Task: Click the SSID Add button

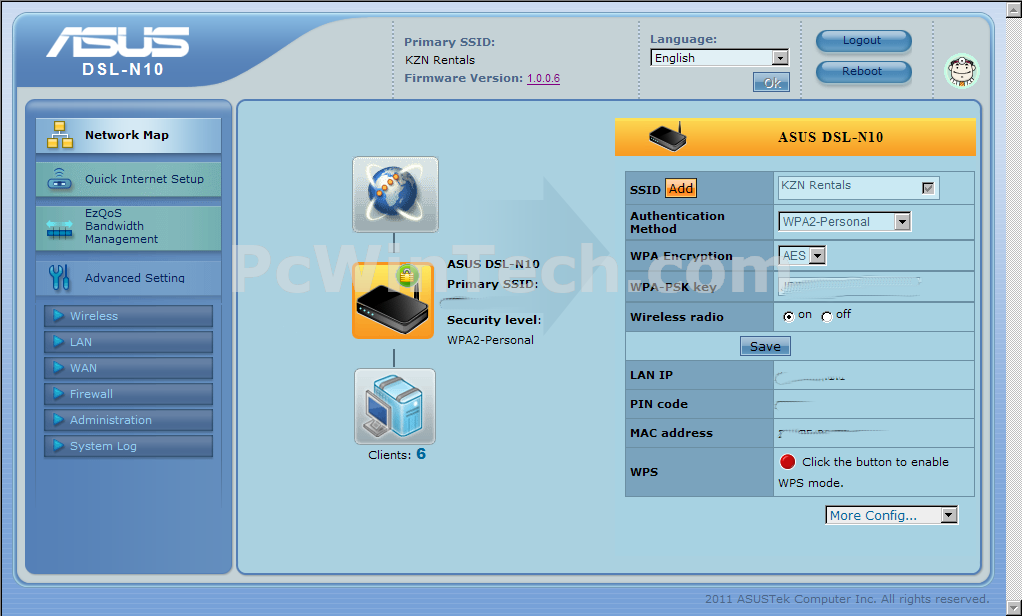Action: pyautogui.click(x=680, y=188)
